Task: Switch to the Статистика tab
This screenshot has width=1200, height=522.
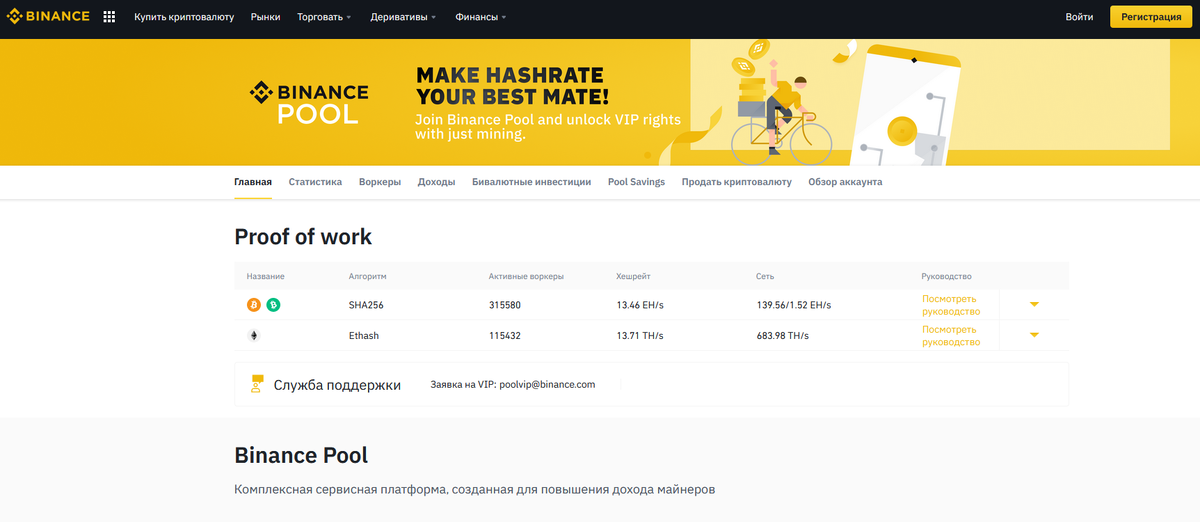Action: point(315,182)
